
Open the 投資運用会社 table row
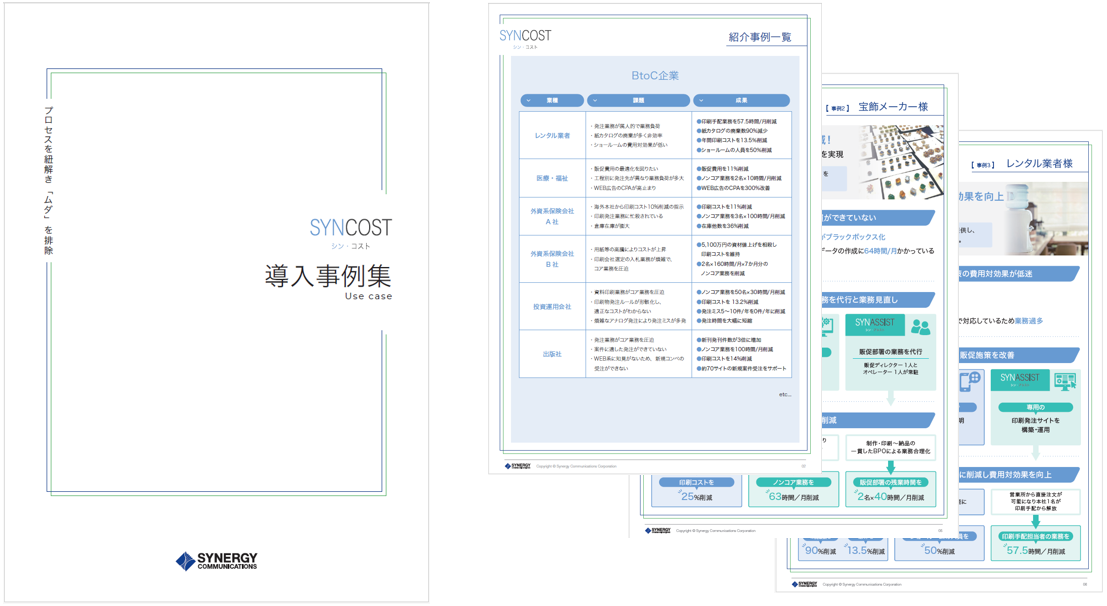(x=552, y=307)
